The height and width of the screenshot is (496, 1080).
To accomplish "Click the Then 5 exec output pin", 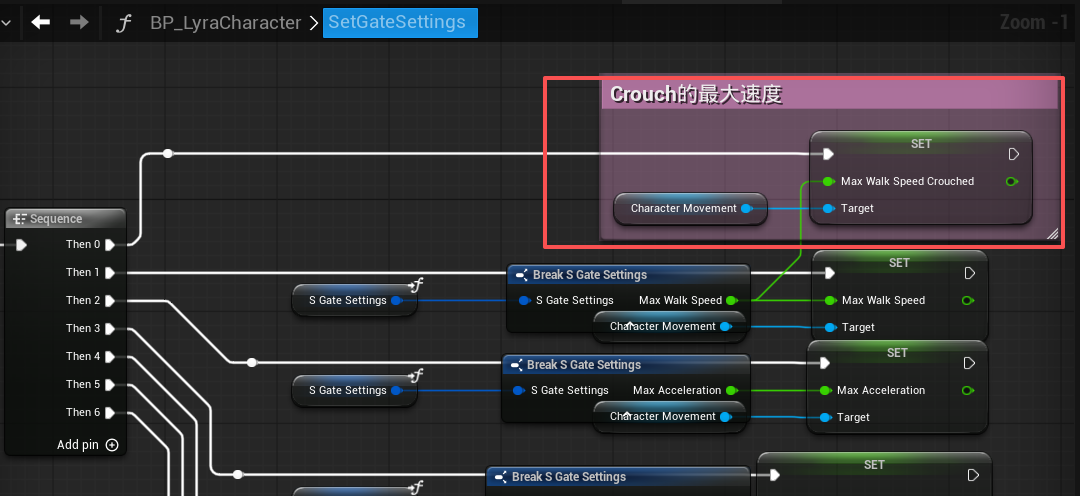I will coord(110,384).
